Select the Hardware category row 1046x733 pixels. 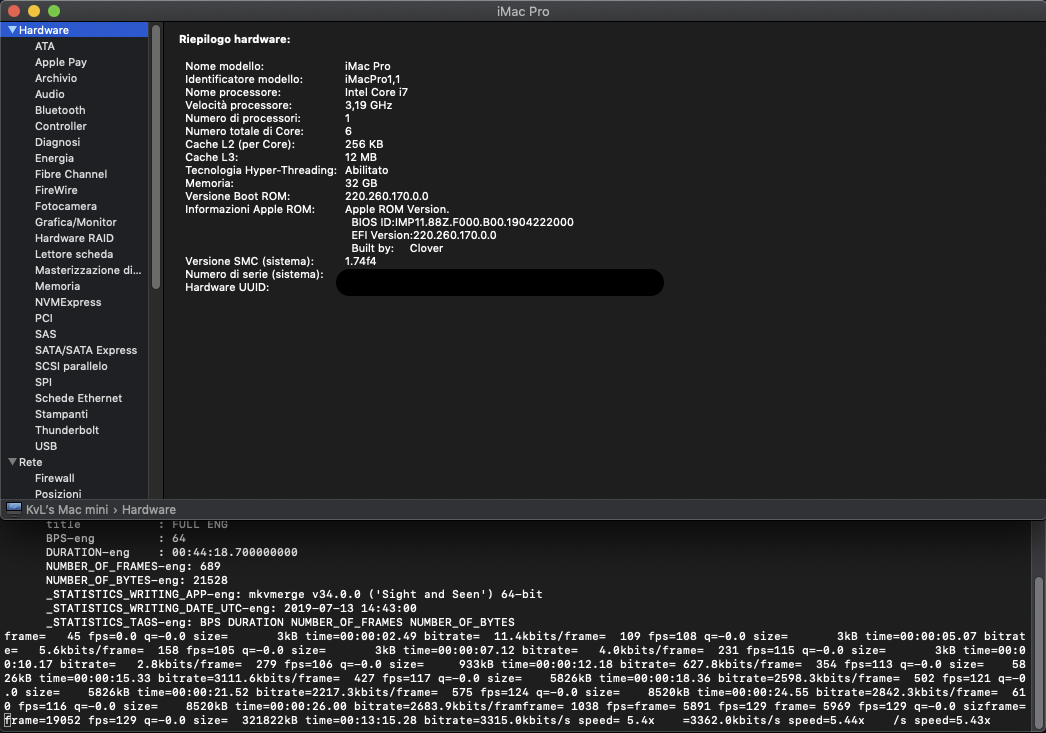[x=74, y=30]
